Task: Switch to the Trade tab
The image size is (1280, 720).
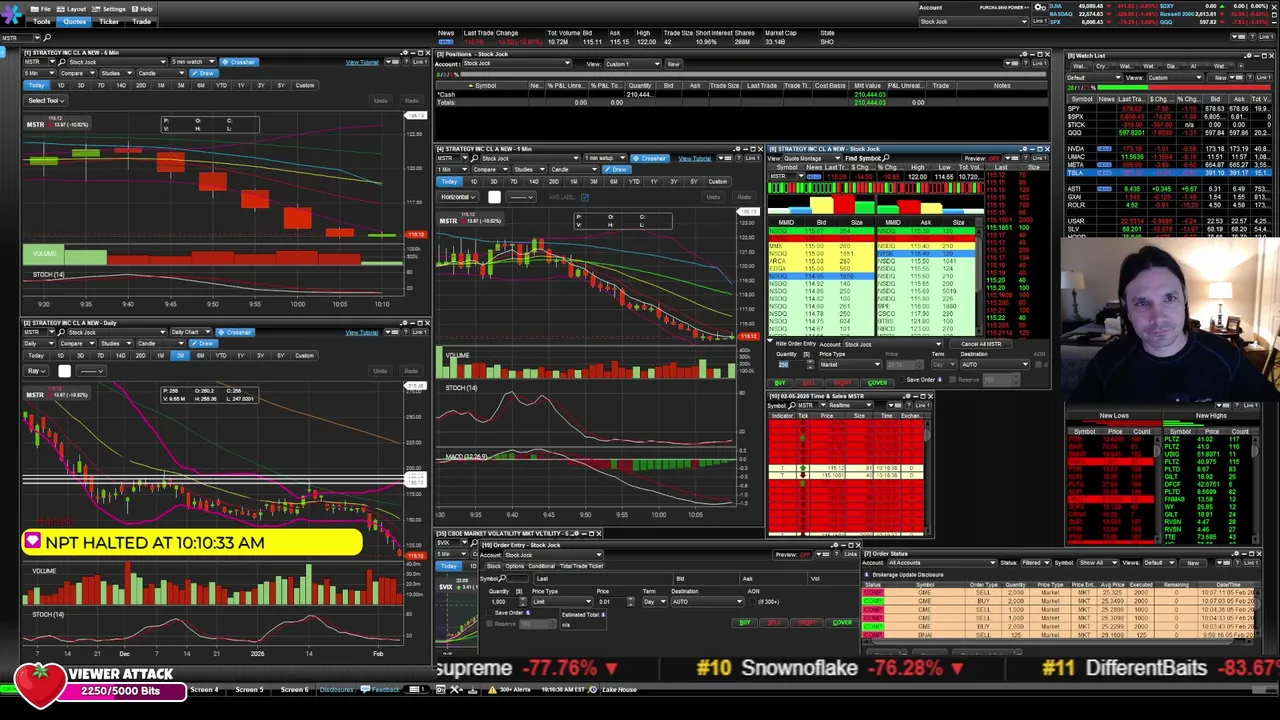Action: tap(141, 21)
